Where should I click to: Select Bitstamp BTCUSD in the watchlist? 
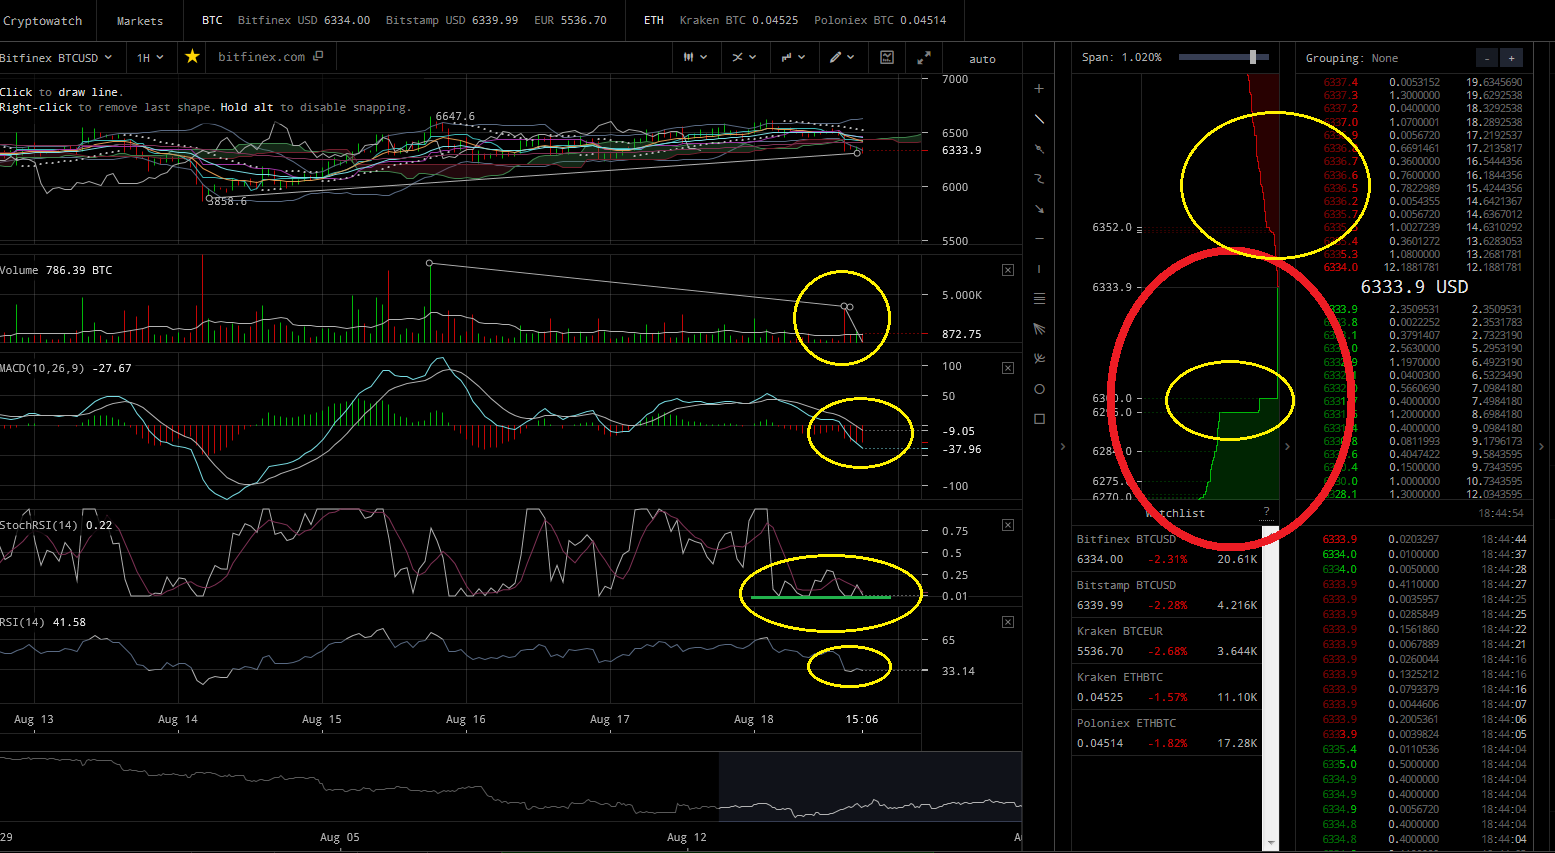point(1166,595)
